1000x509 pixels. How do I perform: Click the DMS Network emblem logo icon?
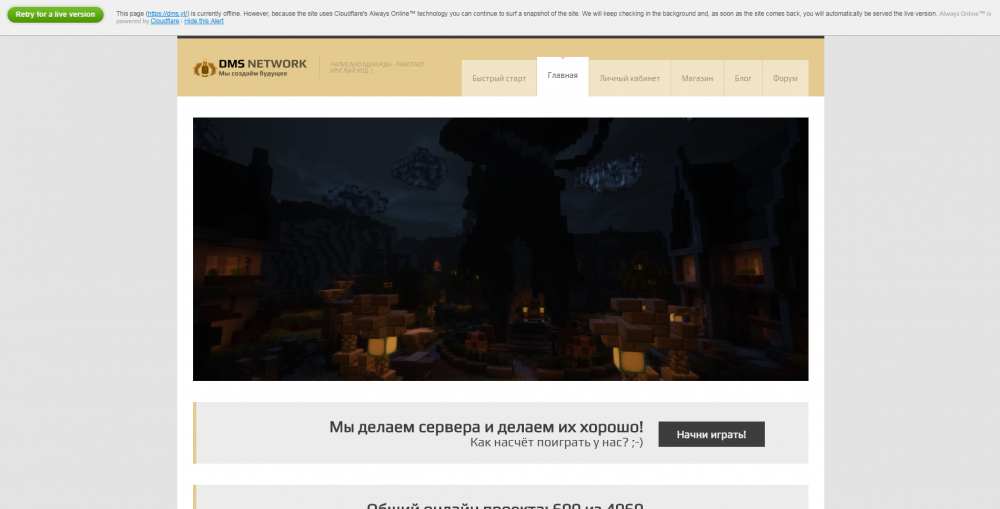click(204, 68)
